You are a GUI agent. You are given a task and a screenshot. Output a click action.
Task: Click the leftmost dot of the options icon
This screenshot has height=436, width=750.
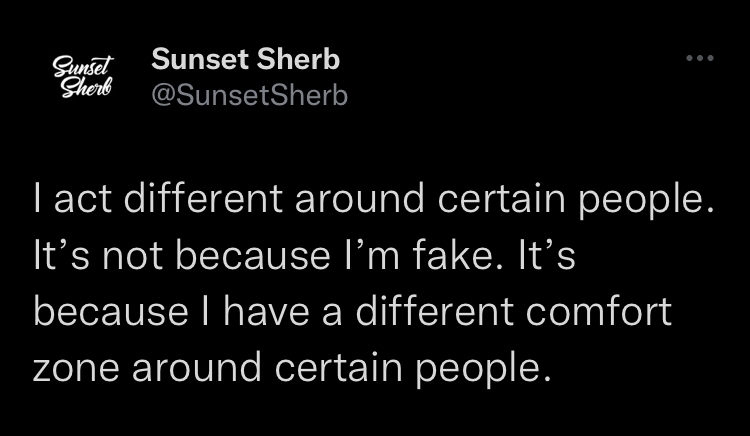tap(690, 58)
